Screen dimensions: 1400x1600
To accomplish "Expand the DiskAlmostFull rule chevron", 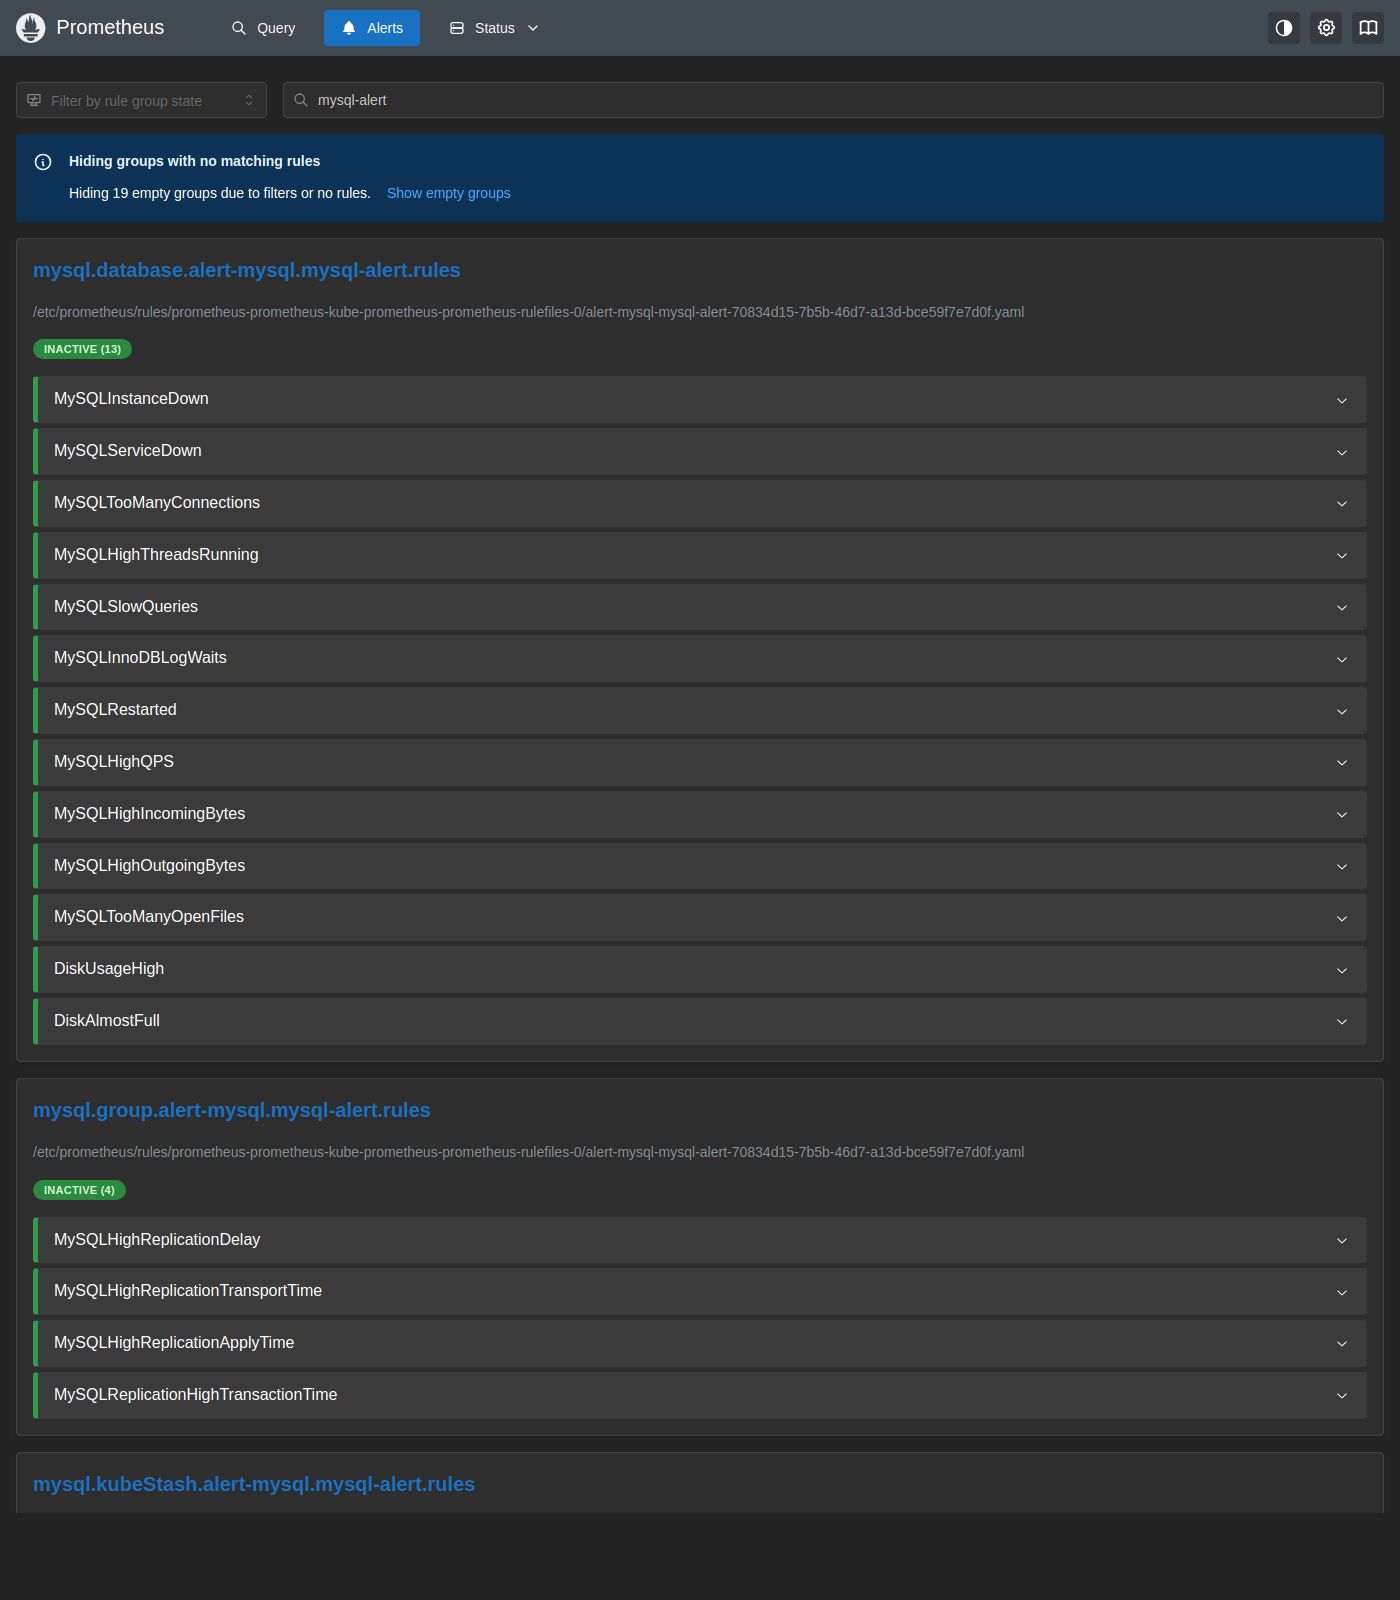I will pos(1342,1021).
